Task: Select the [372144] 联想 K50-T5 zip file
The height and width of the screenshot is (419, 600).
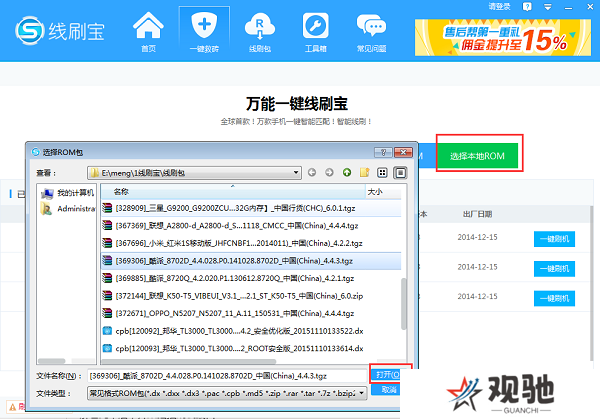Action: (251, 296)
